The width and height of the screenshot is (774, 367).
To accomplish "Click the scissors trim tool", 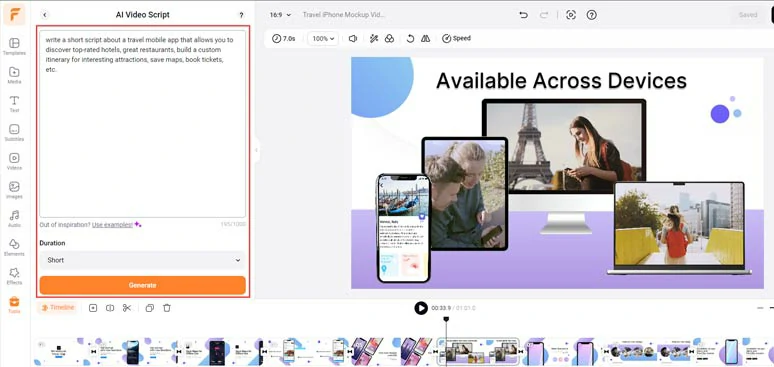I will (x=127, y=308).
